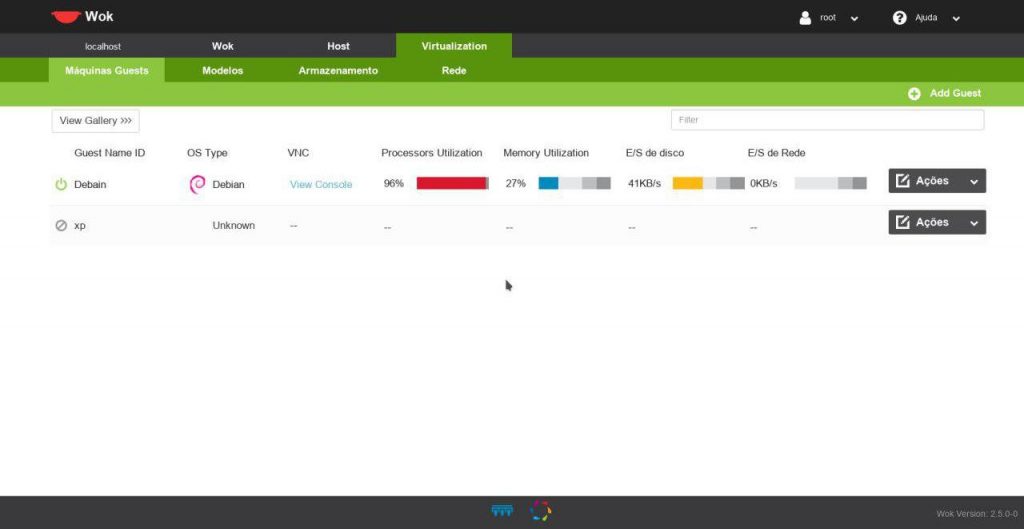This screenshot has height=529, width=1024.
Task: Click the colorful circle icon in footer
Action: [x=540, y=511]
